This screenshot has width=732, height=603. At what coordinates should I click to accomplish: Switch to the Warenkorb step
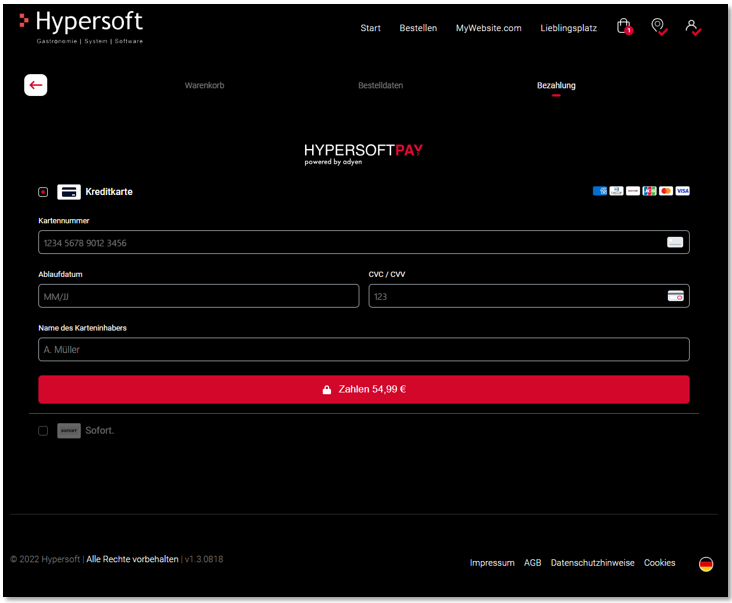(204, 85)
